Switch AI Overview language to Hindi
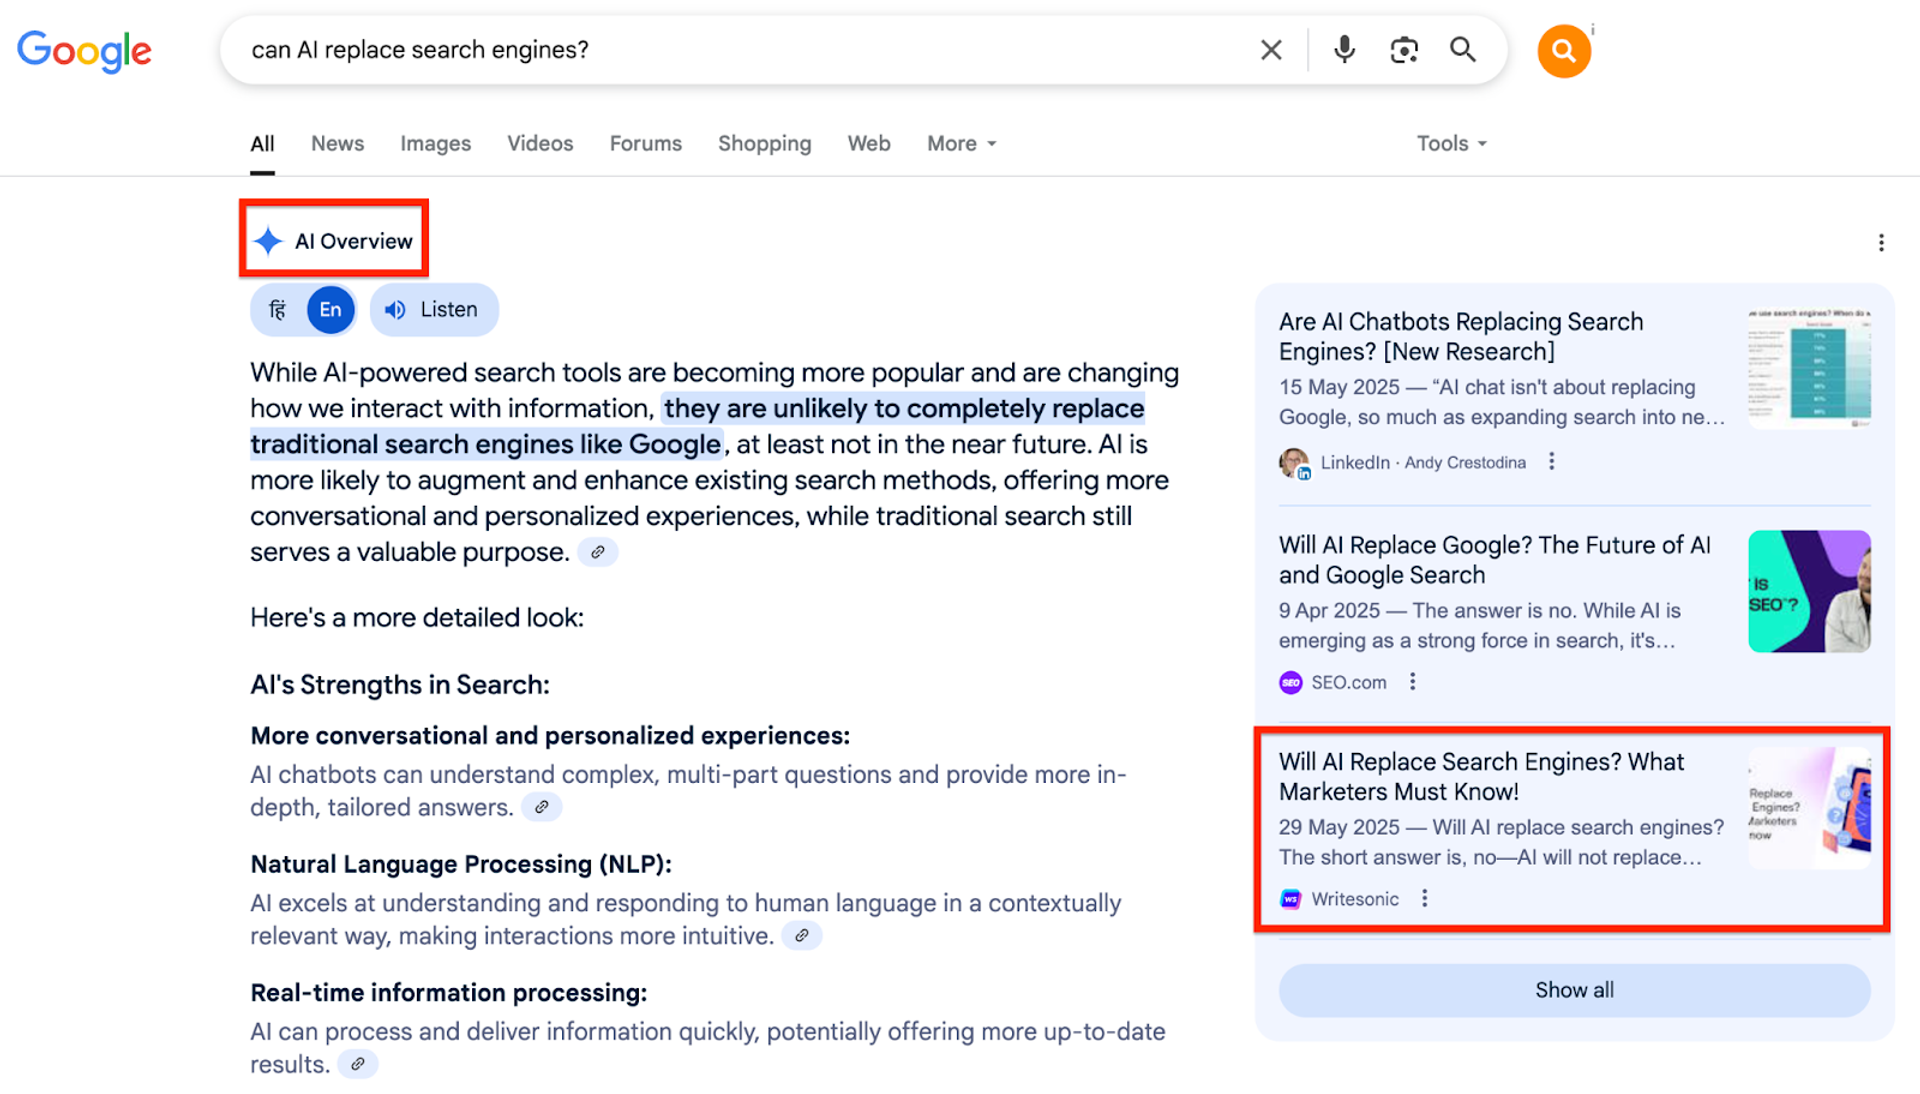 tap(278, 310)
